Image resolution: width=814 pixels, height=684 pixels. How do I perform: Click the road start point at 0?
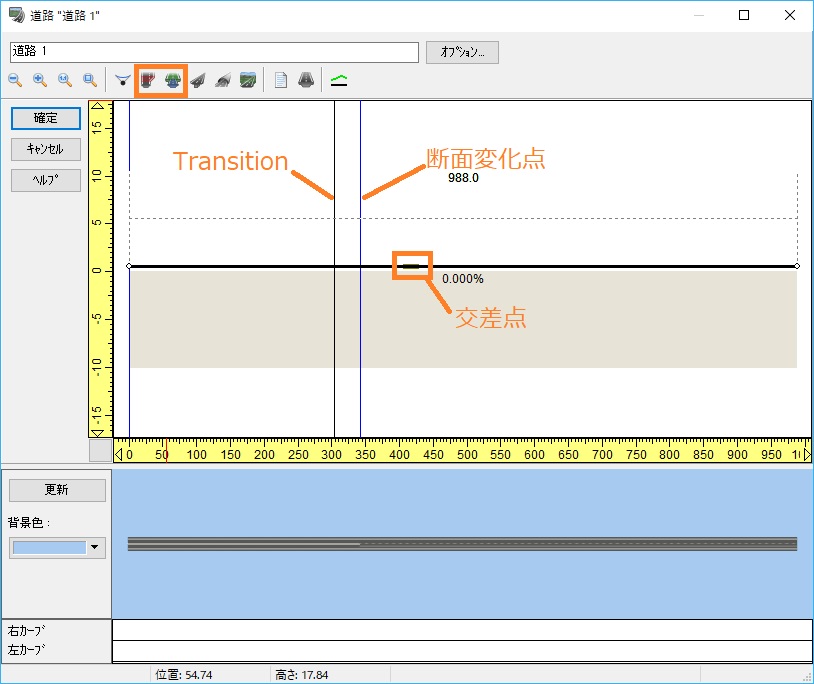129,266
